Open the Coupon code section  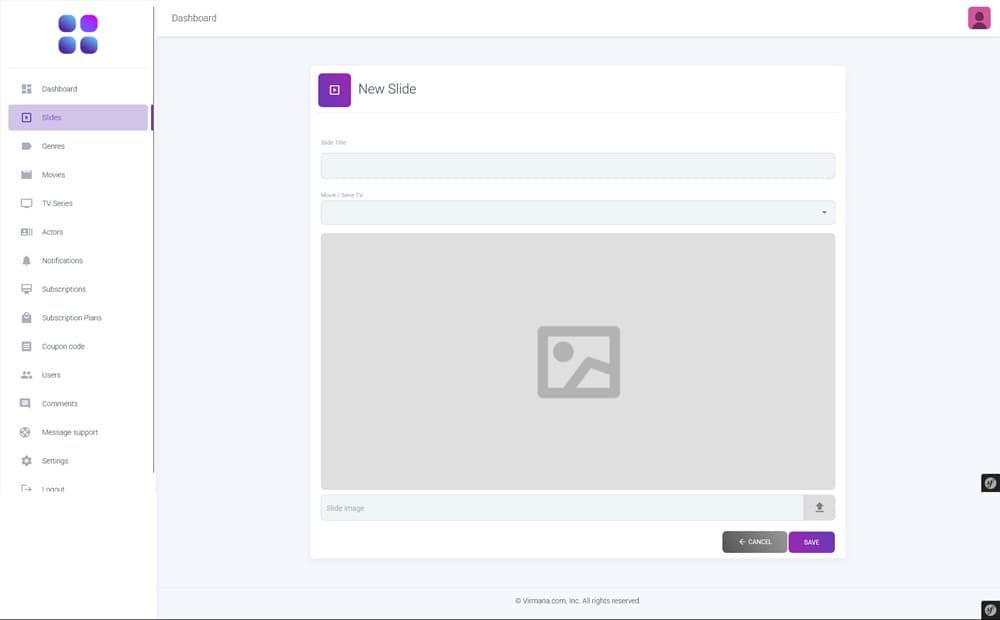coord(63,347)
